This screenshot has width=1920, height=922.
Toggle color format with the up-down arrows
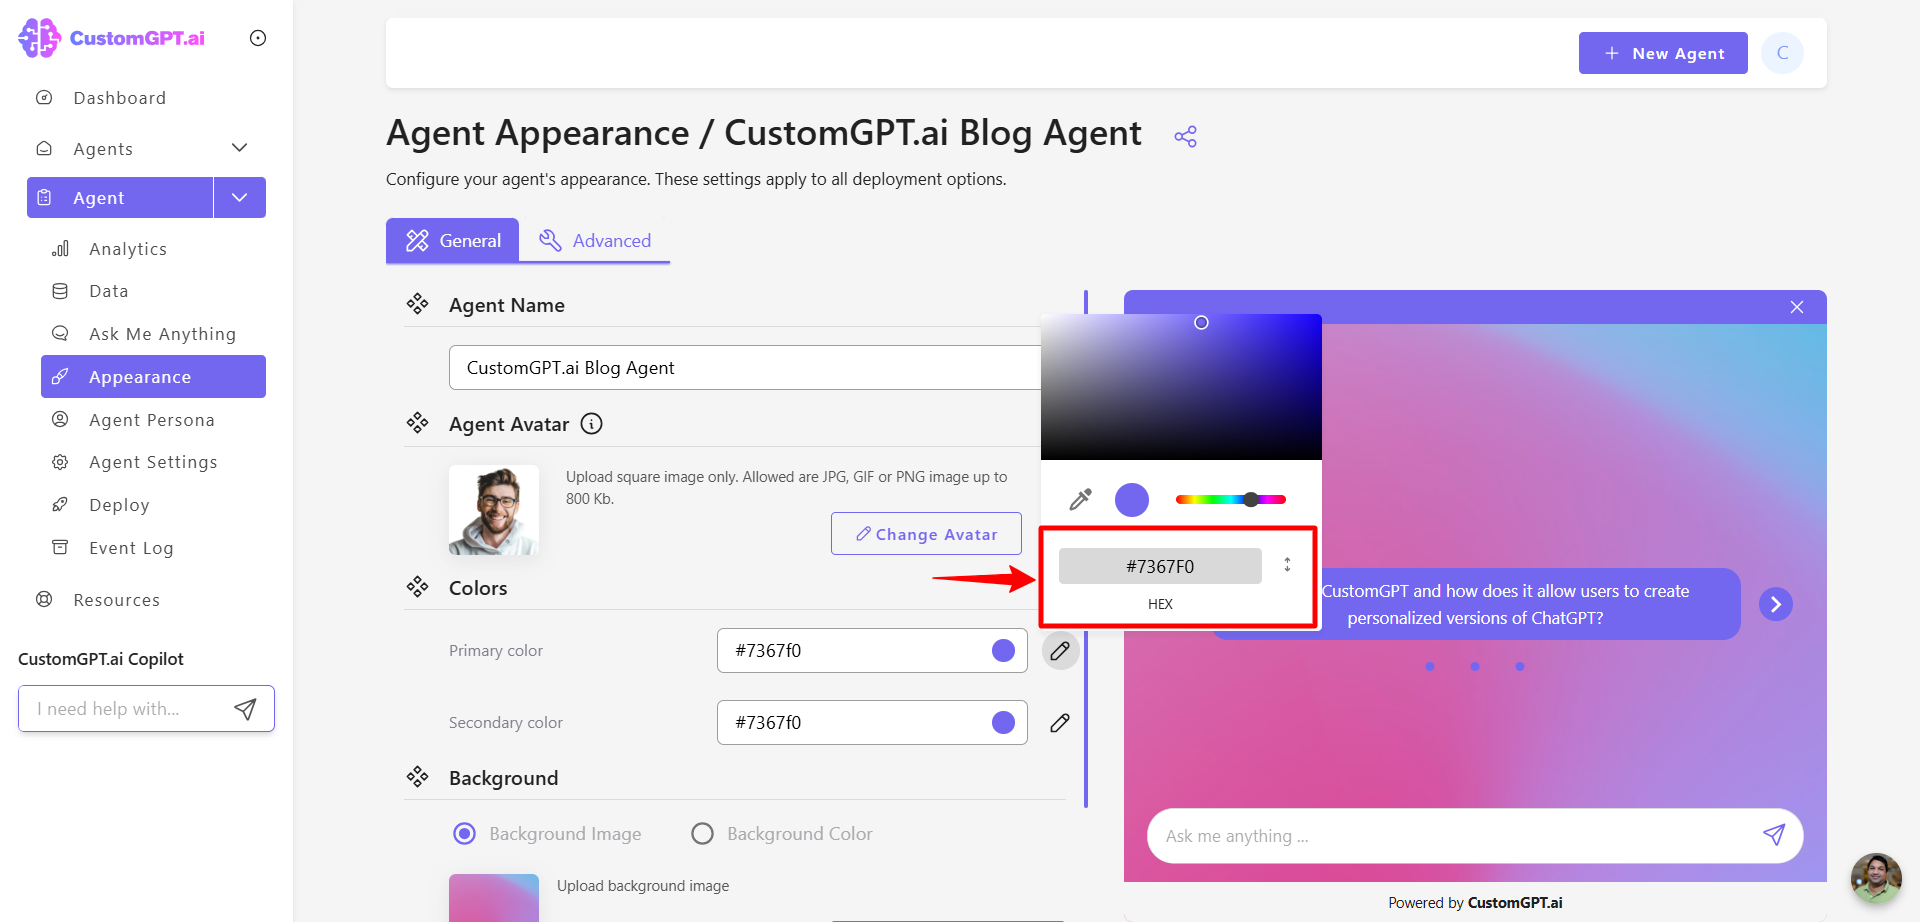(x=1287, y=565)
